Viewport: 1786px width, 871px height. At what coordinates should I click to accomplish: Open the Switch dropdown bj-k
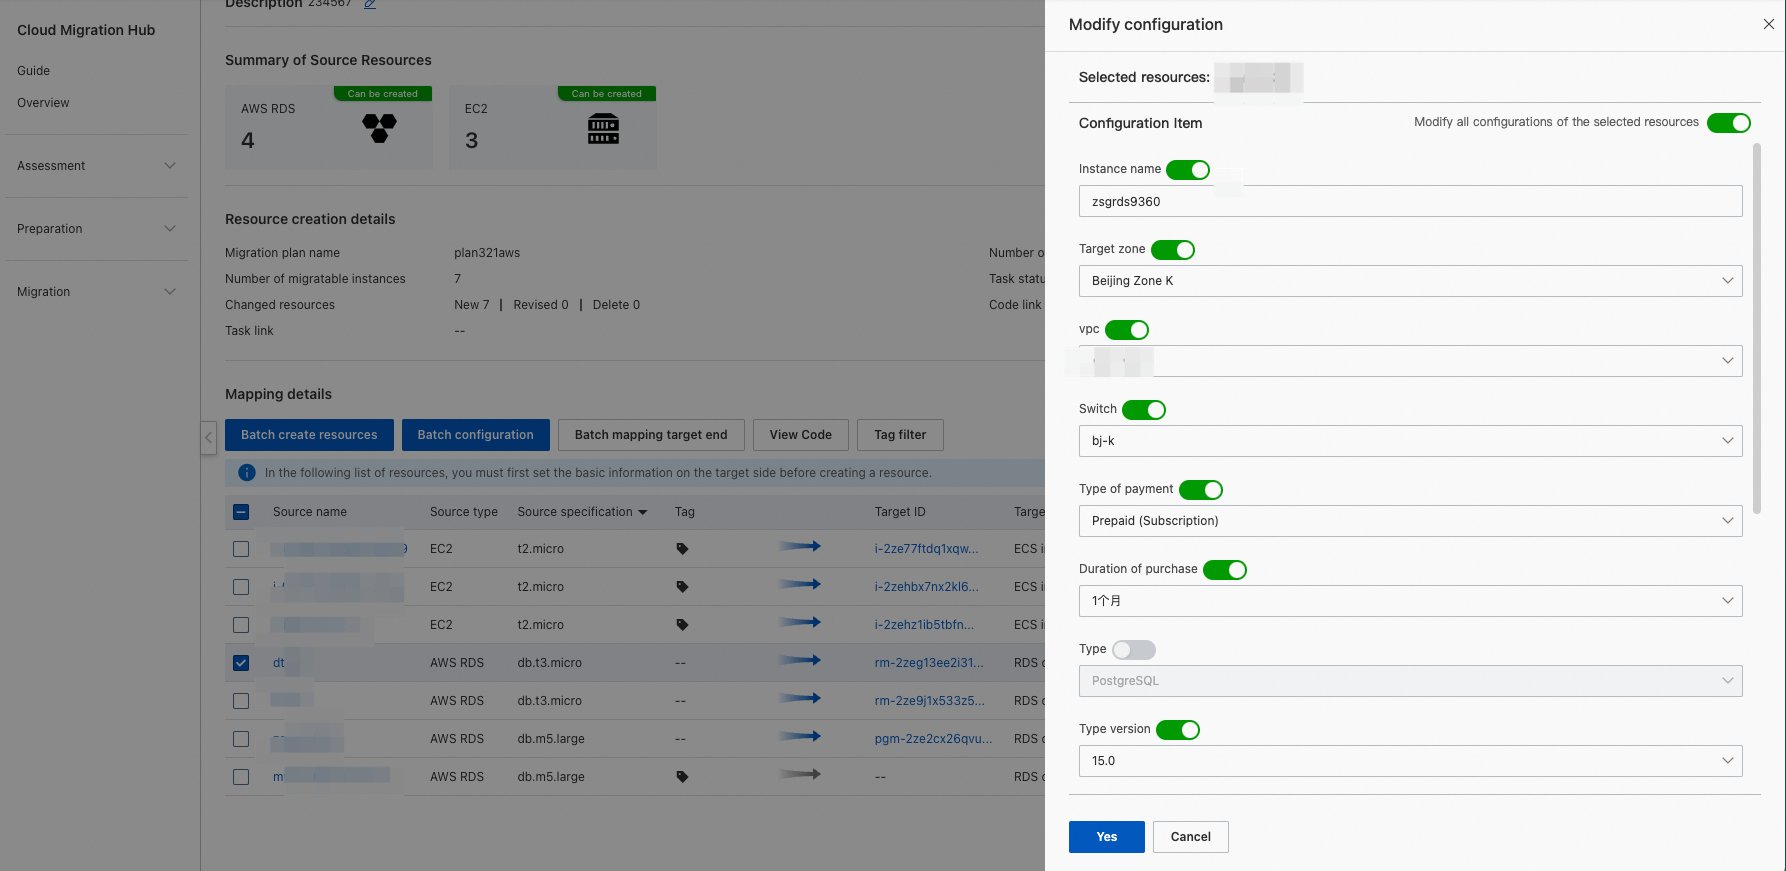pyautogui.click(x=1410, y=441)
